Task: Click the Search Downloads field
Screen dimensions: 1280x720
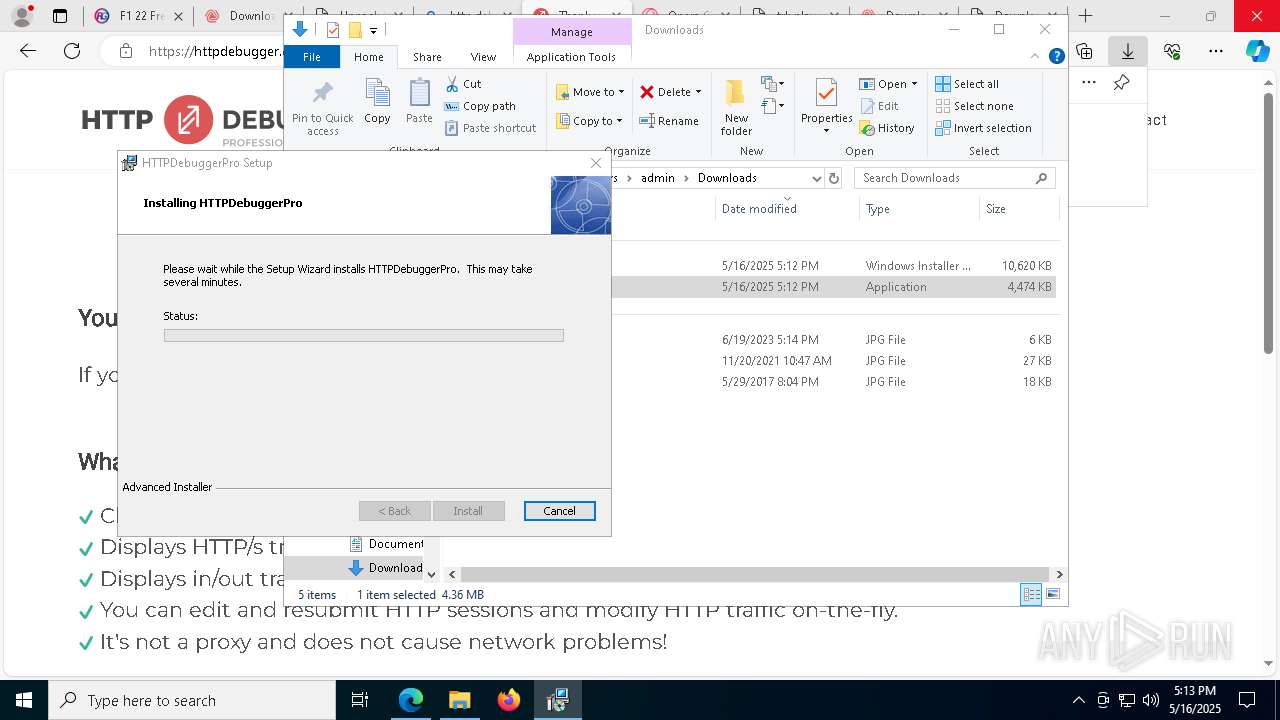Action: 955,178
